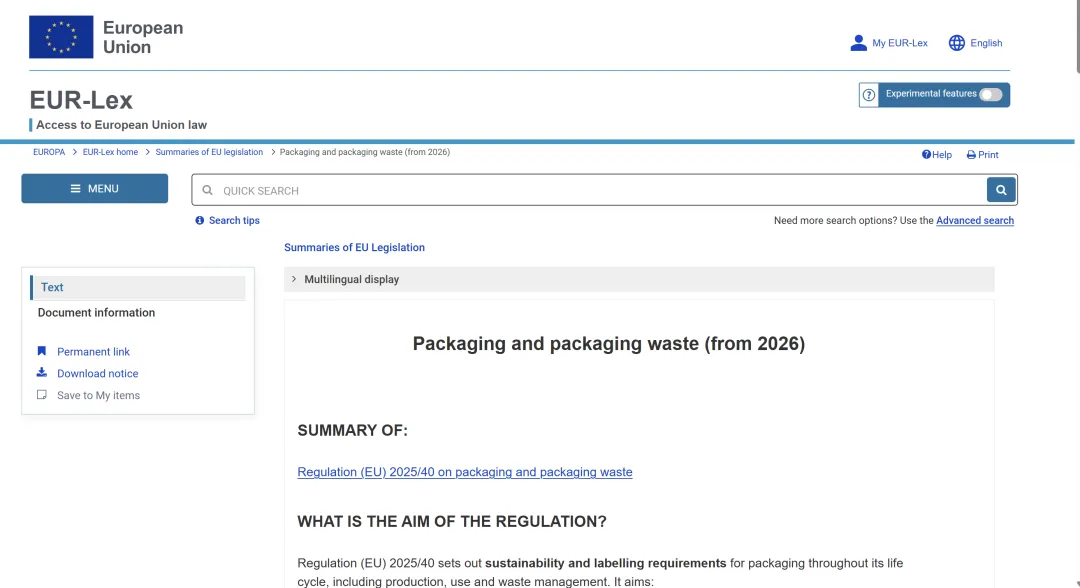Click the European Union flag logo

pos(61,37)
